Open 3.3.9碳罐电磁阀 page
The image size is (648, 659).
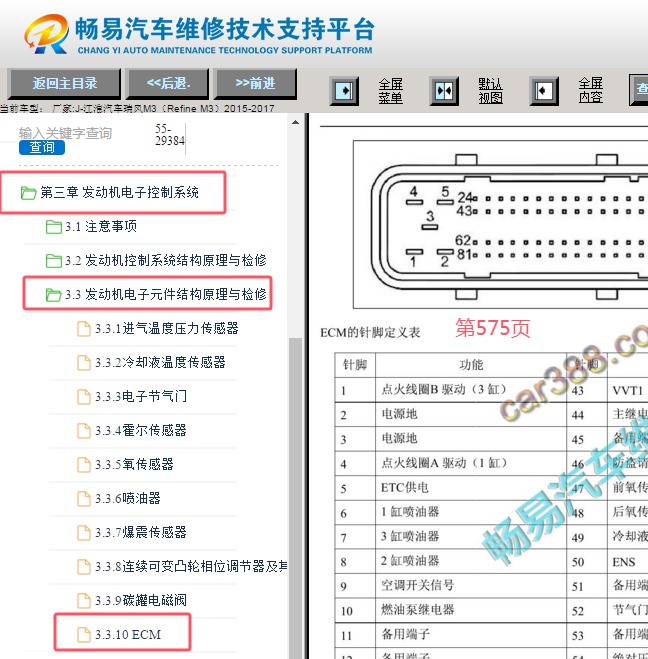tap(141, 601)
